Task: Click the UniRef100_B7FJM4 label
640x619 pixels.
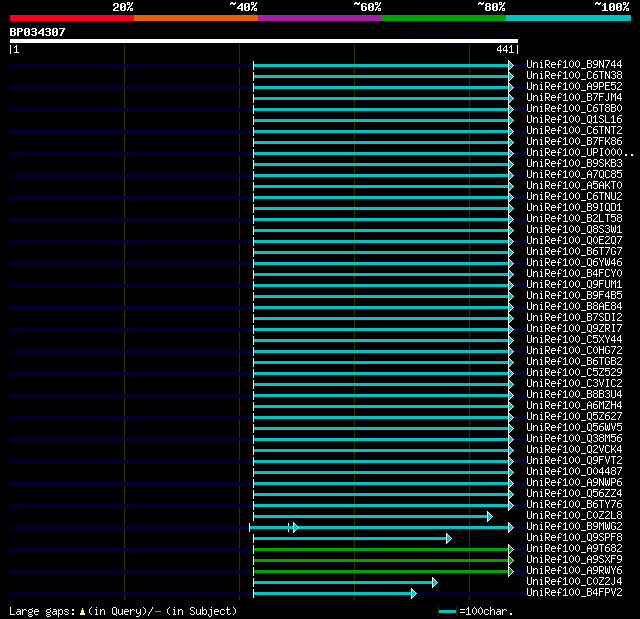Action: [x=574, y=98]
